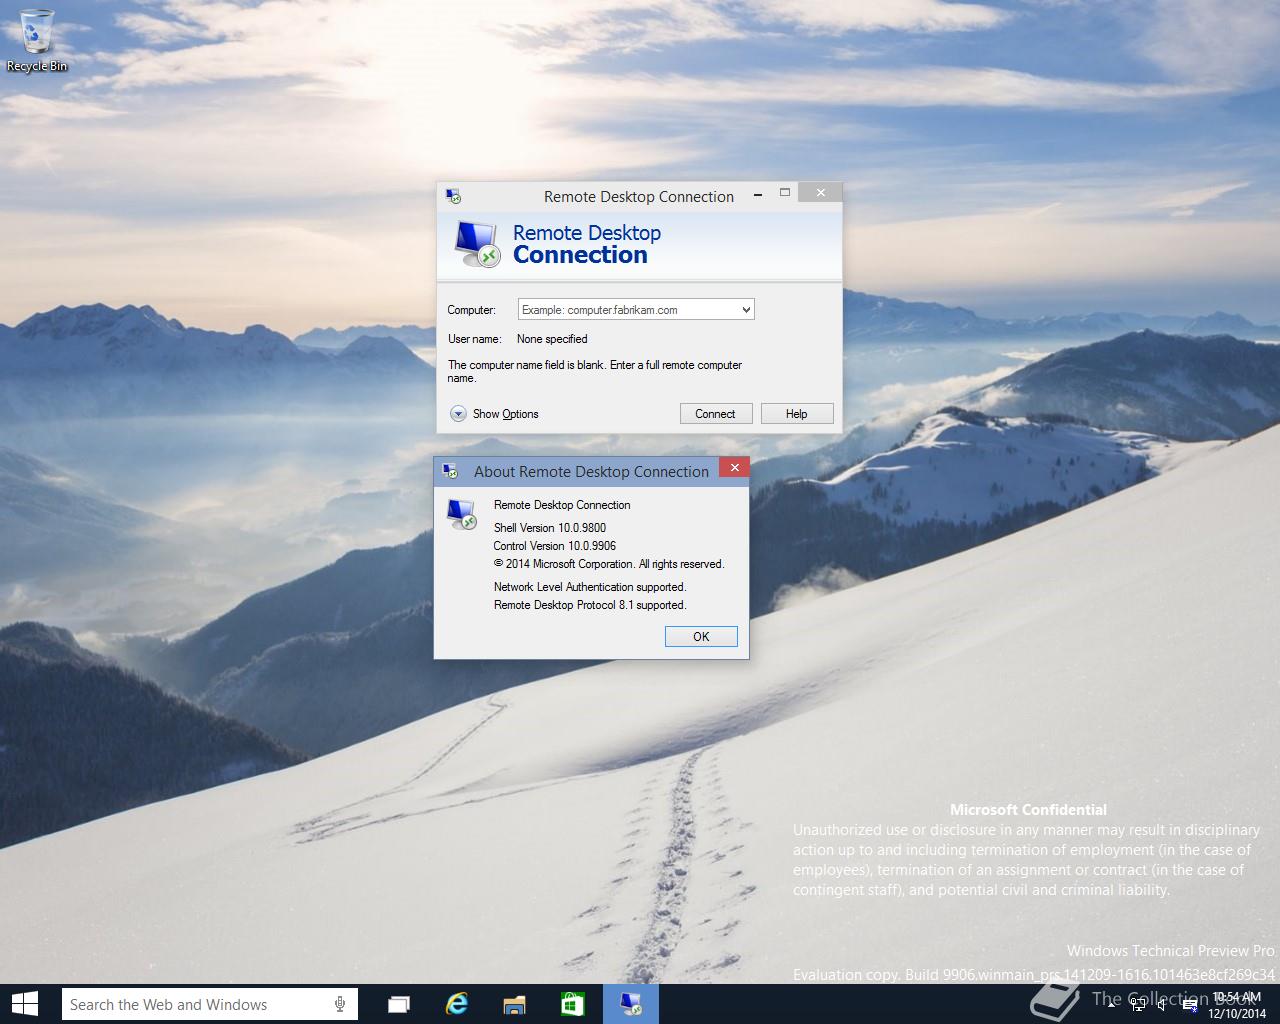This screenshot has height=1024, width=1280.
Task: Close the Remote Desktop Connection window
Action: (x=821, y=192)
